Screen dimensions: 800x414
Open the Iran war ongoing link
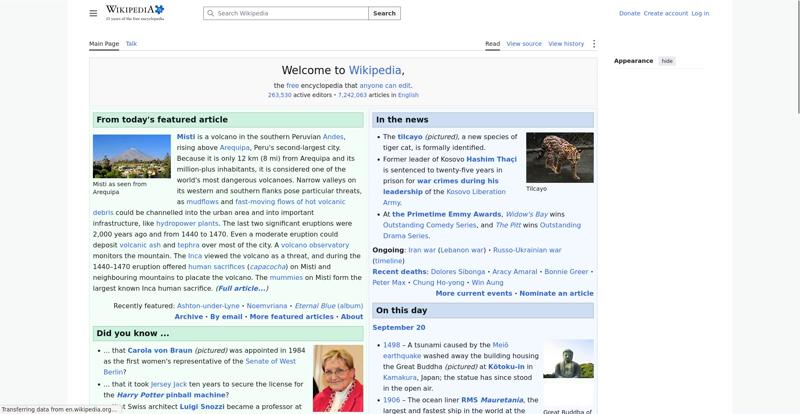(422, 250)
